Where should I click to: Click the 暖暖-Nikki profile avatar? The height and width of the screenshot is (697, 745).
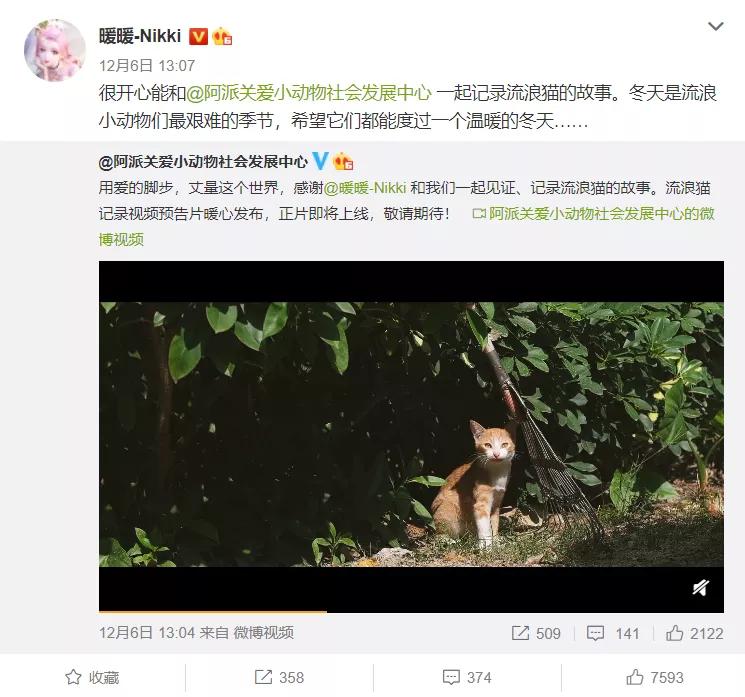click(x=55, y=50)
